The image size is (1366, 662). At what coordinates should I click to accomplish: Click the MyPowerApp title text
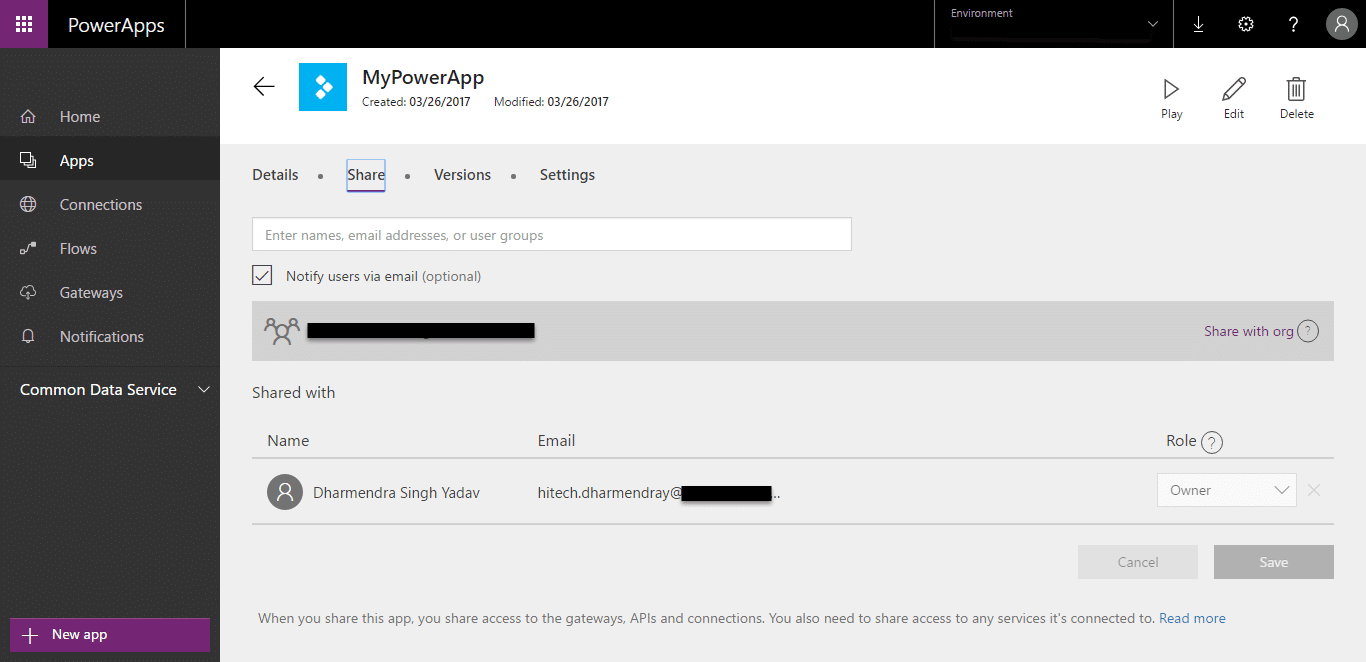423,78
